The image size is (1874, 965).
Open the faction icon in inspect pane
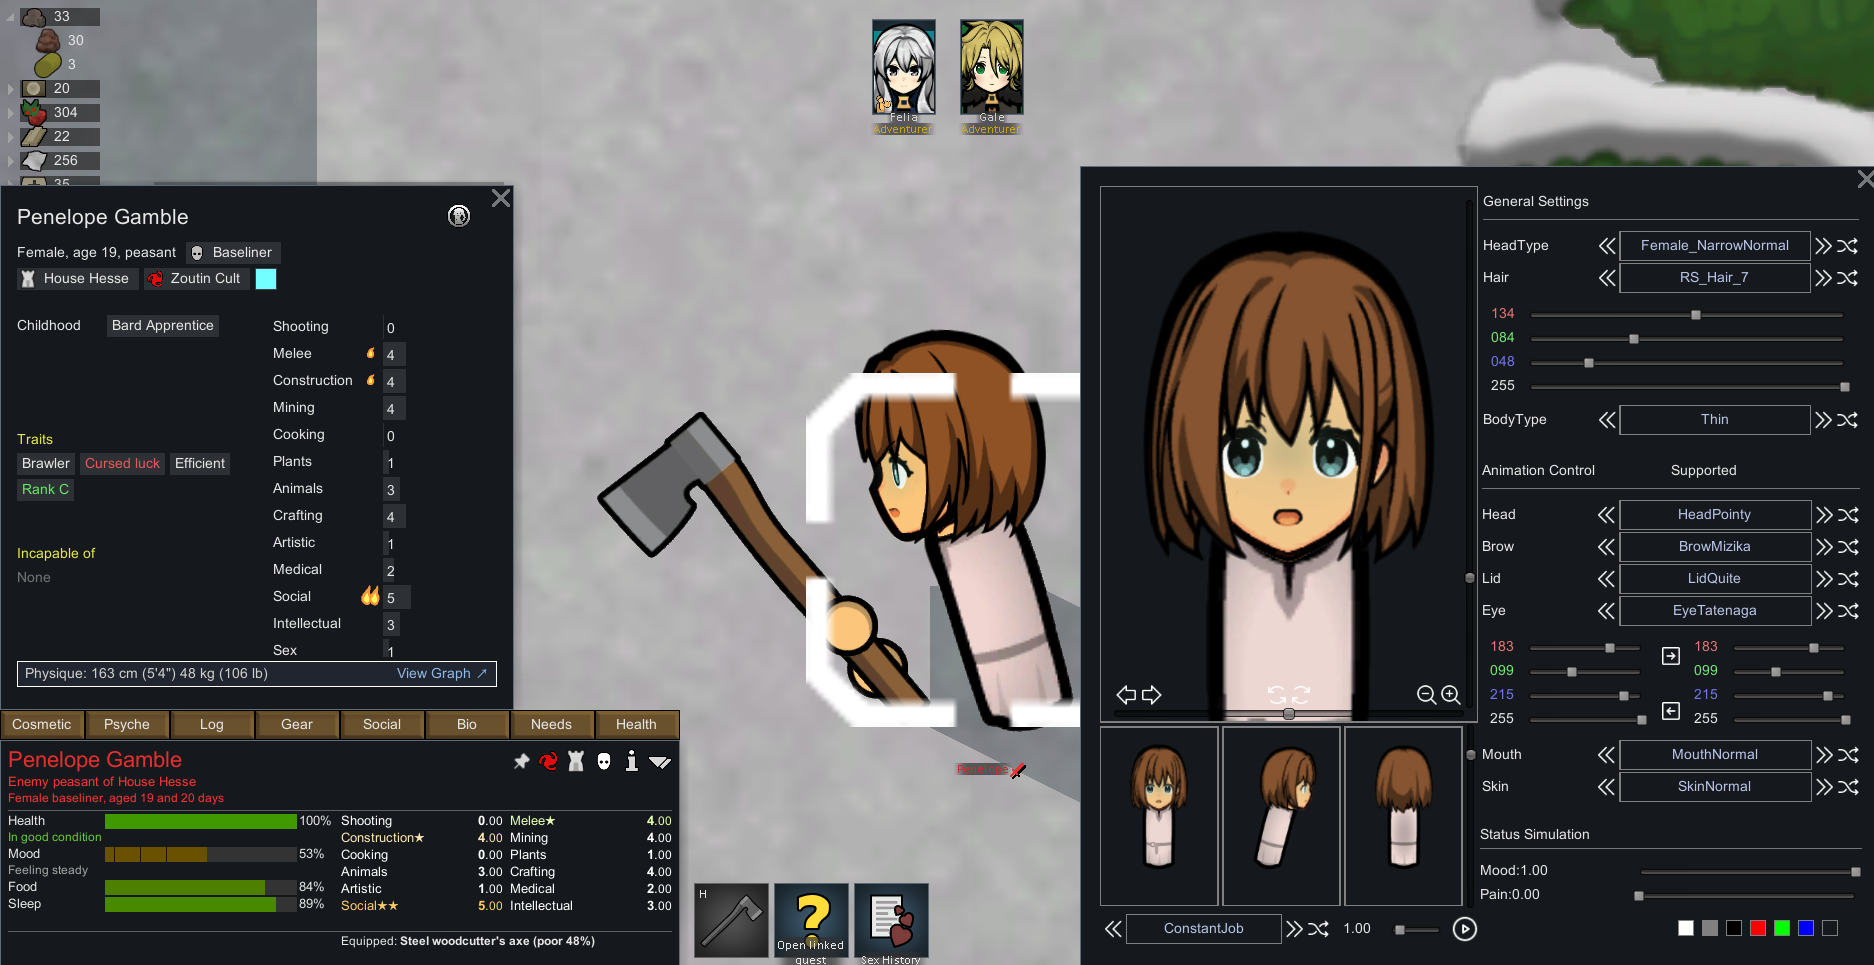[x=576, y=762]
